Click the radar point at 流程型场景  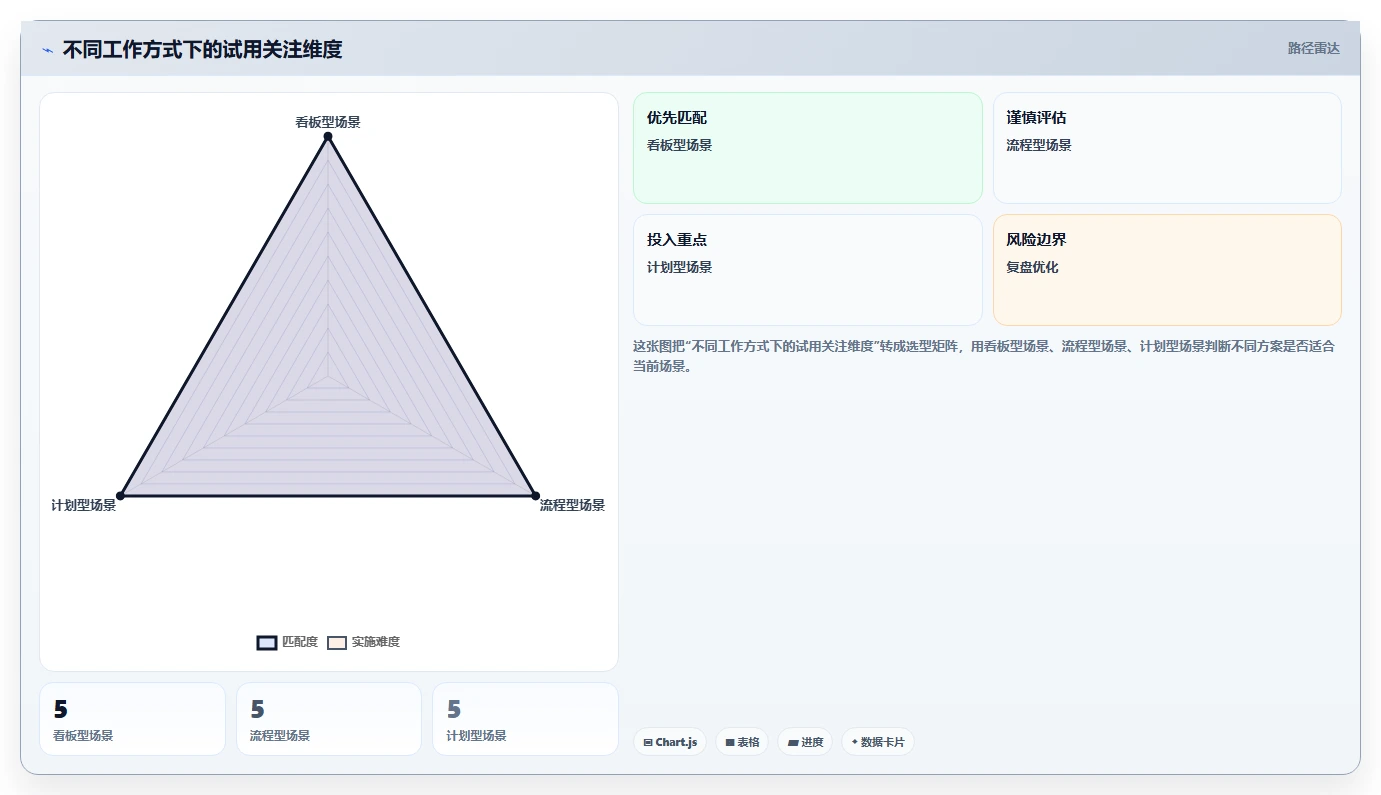pos(535,495)
